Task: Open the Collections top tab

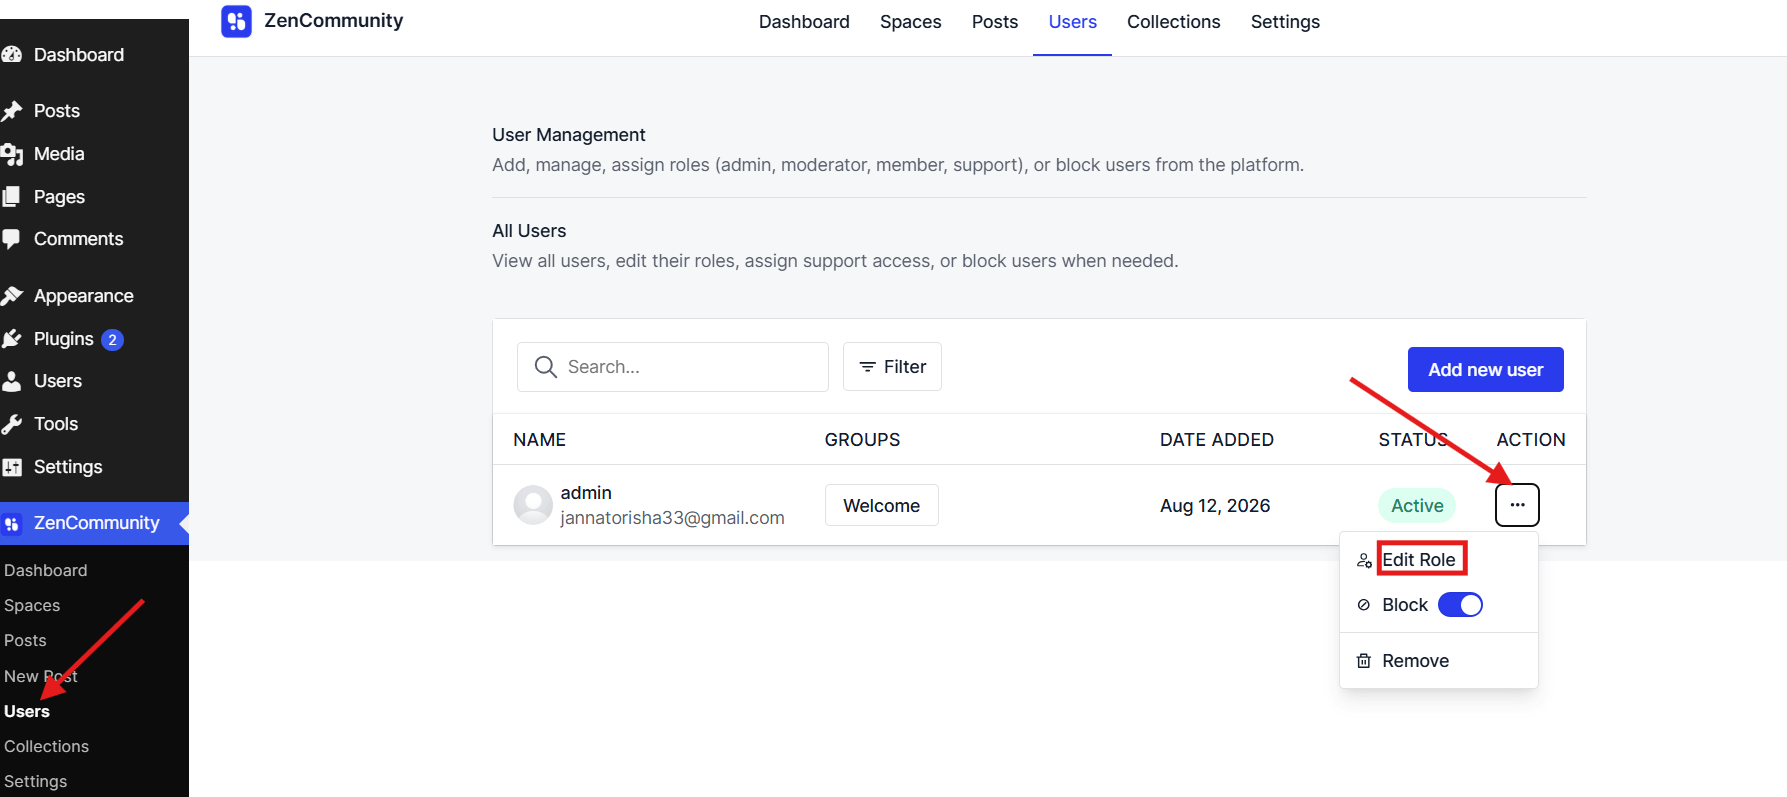Action: tap(1174, 22)
